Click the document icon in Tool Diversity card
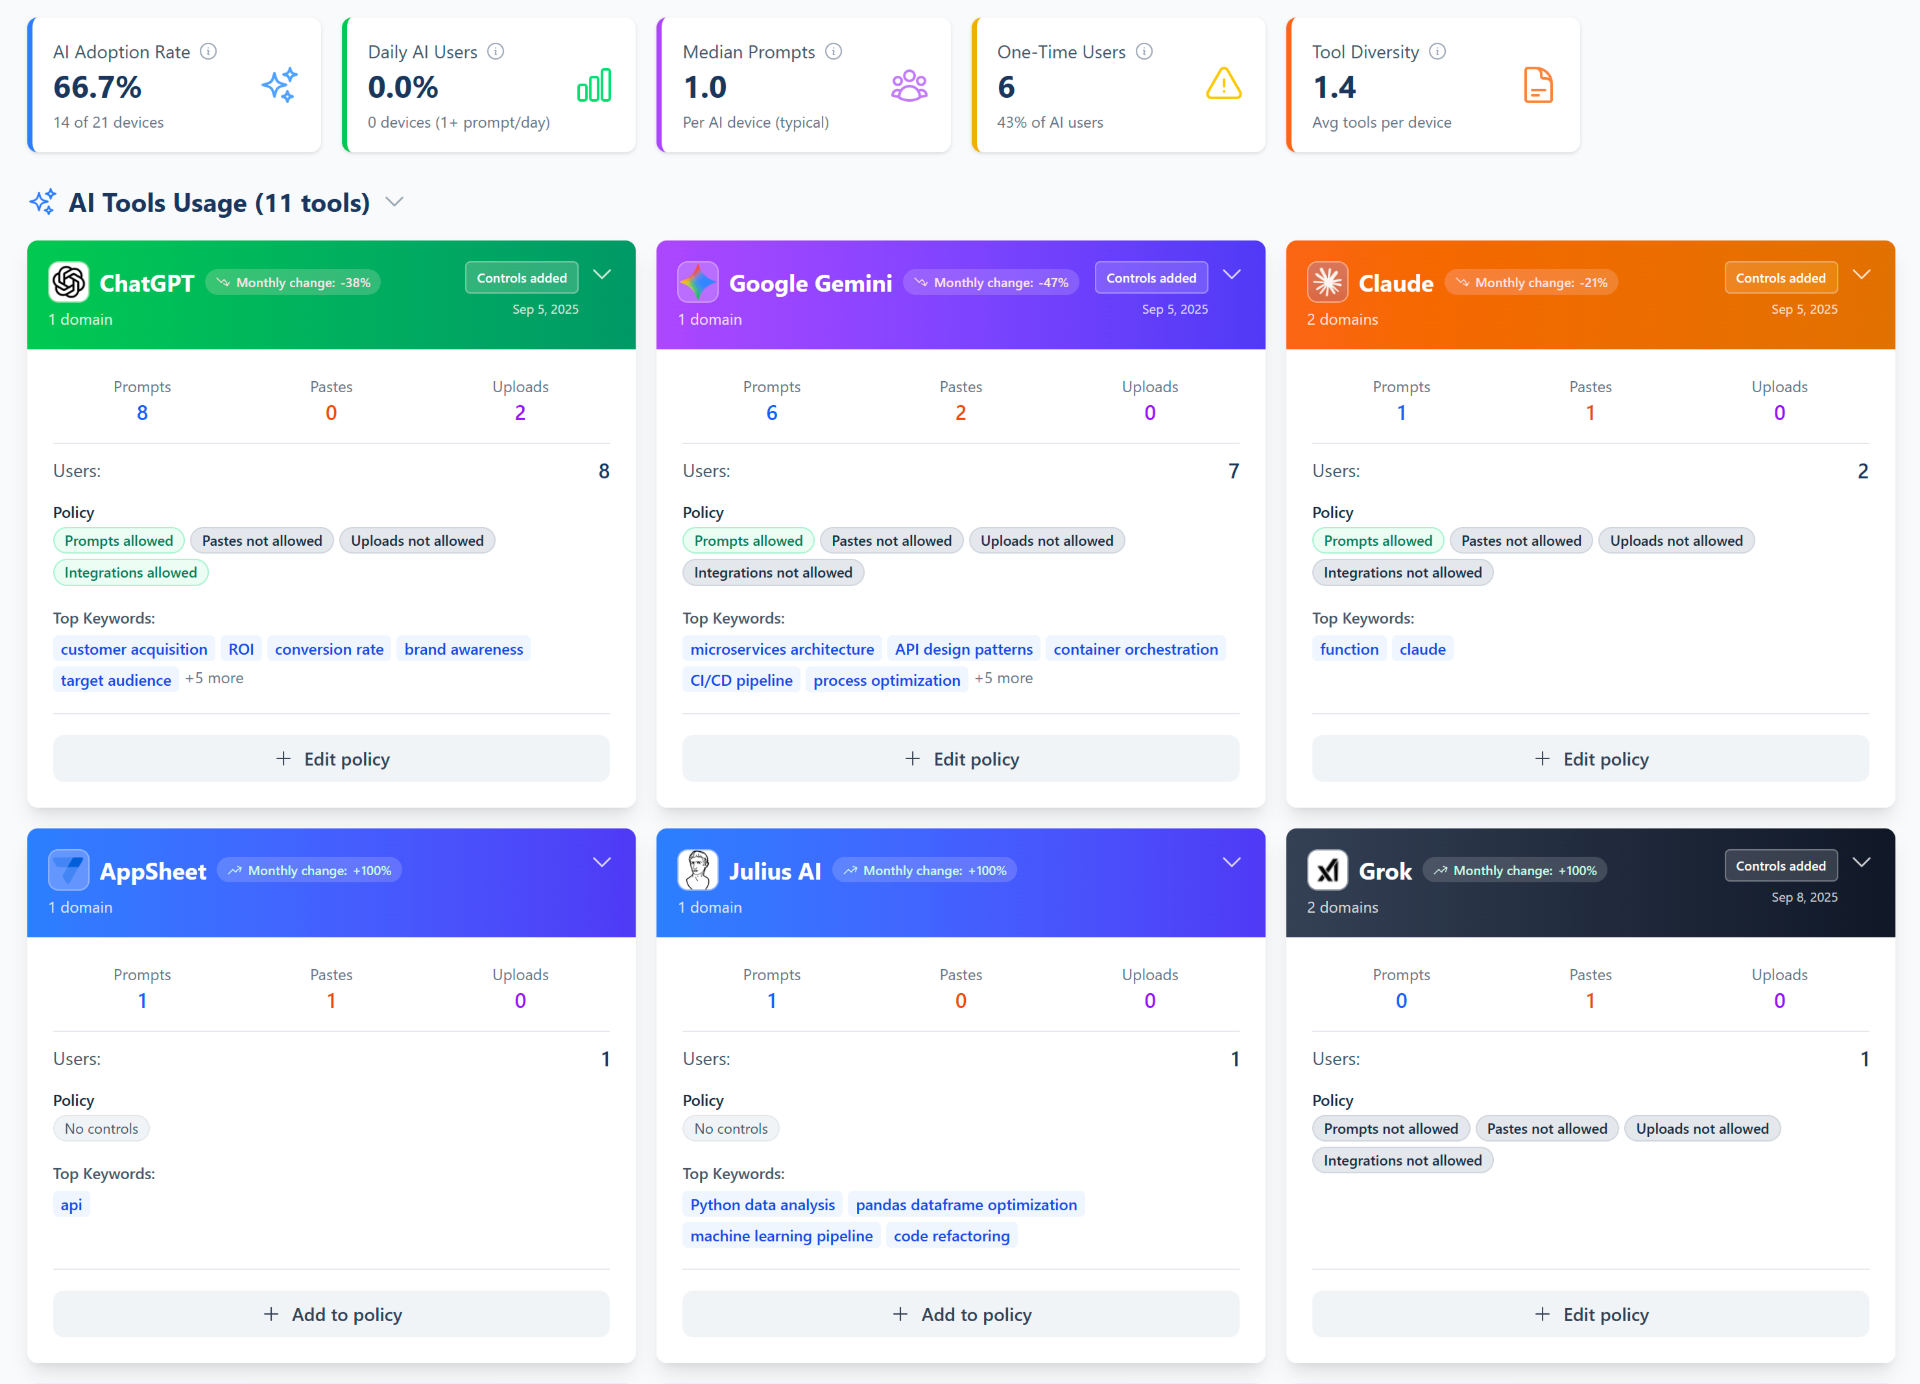Viewport: 1920px width, 1384px height. [x=1538, y=85]
